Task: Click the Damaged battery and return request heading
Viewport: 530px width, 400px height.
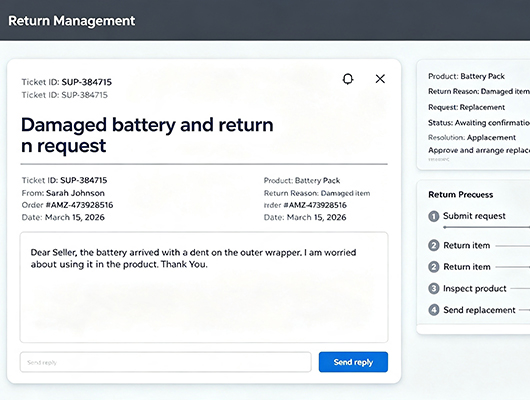Action: [147, 135]
